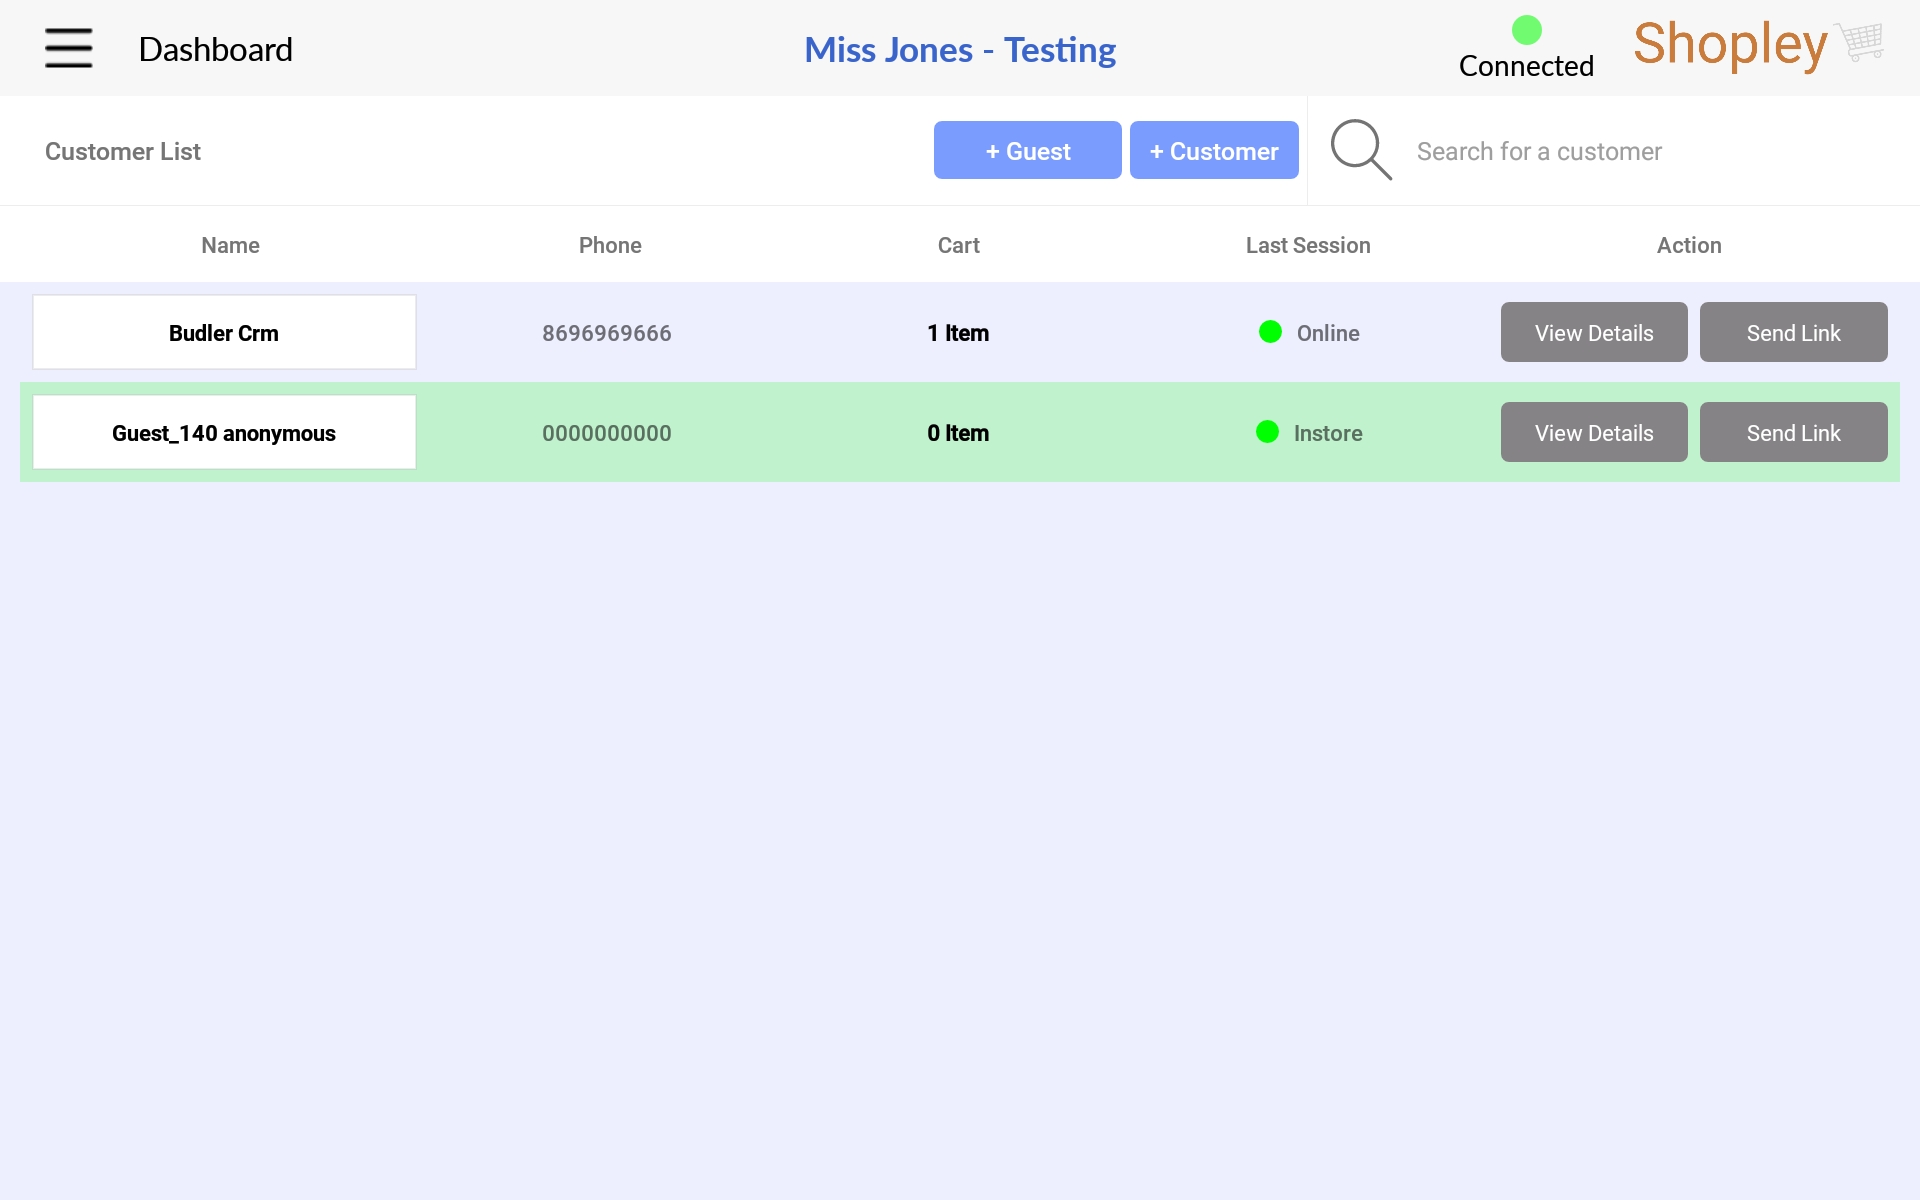Screen dimensions: 1920x1200
Task: Add a new guest
Action: [1027, 151]
